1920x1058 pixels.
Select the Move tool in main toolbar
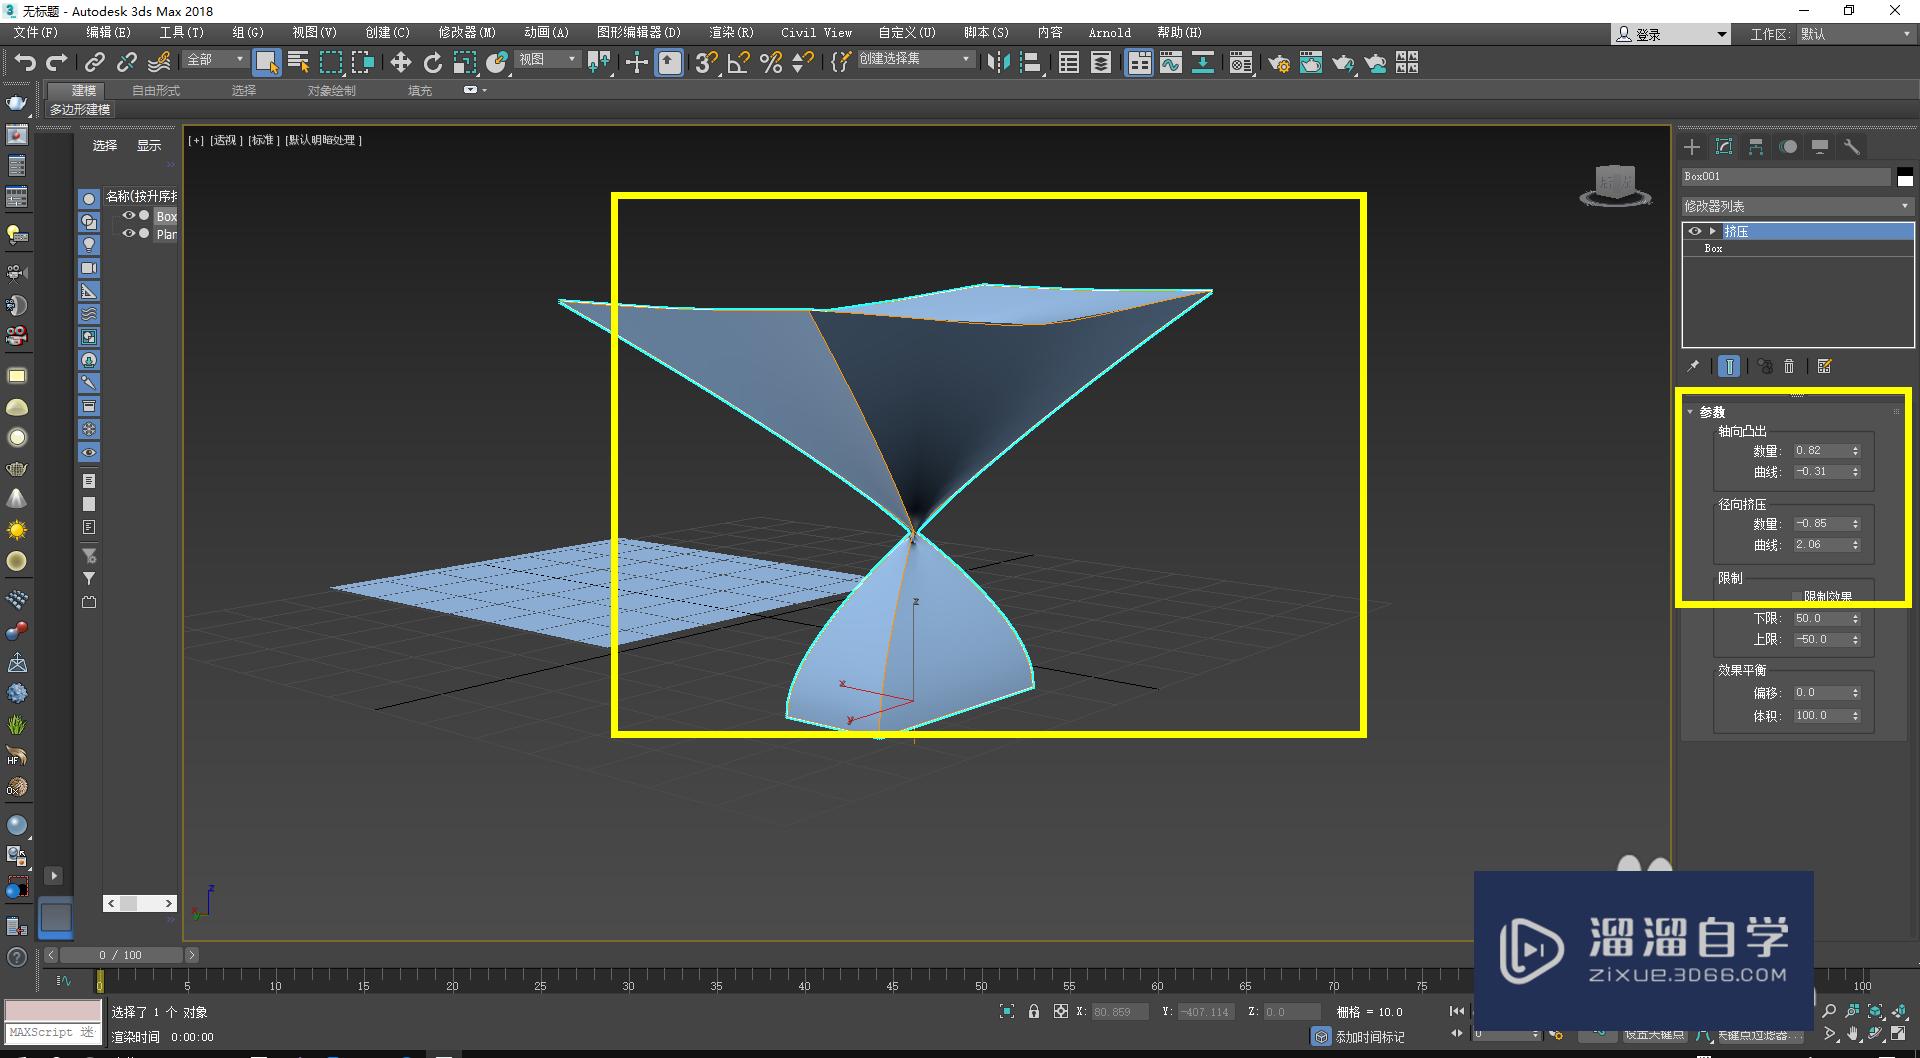coord(400,63)
